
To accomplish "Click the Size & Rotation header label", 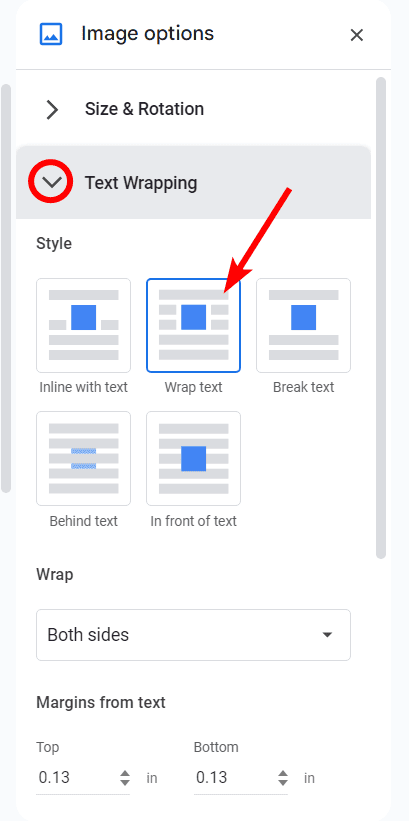I will tap(145, 109).
